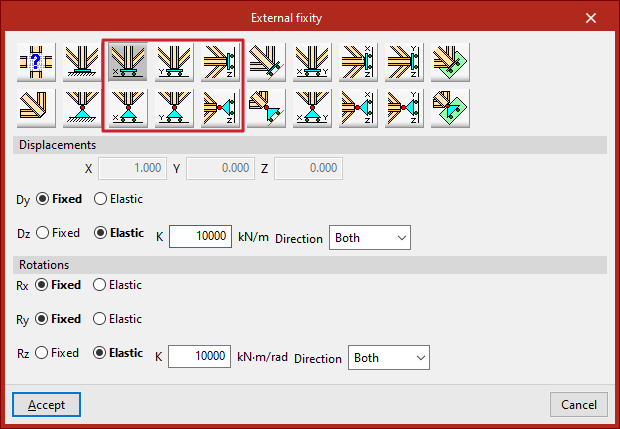The height and width of the screenshot is (429, 620).
Task: Select fixed support with X-direction rollers
Action: pyautogui.click(x=128, y=62)
